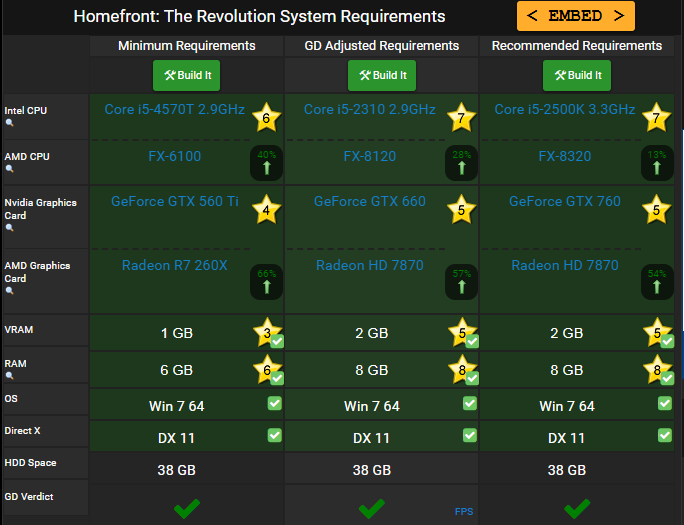Open the Core i5-2500K 3.3GHz link

point(564,109)
